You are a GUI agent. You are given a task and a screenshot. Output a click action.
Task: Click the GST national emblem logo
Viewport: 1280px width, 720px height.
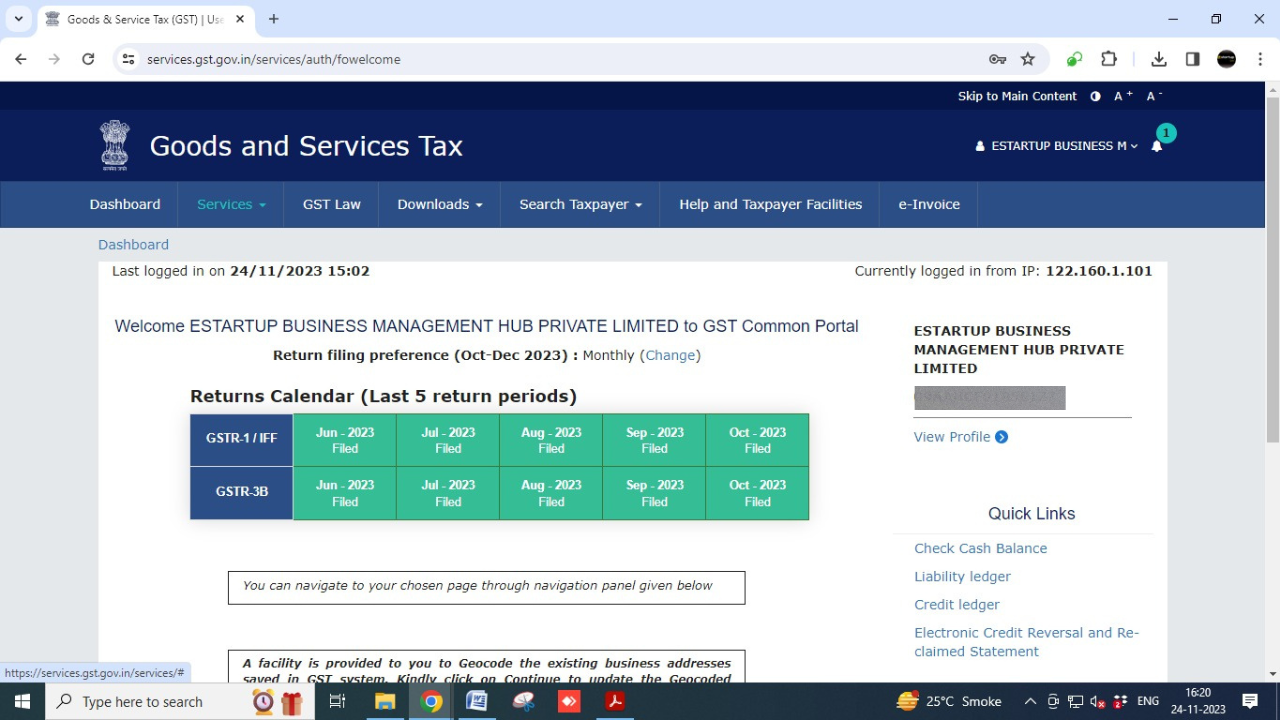point(115,145)
